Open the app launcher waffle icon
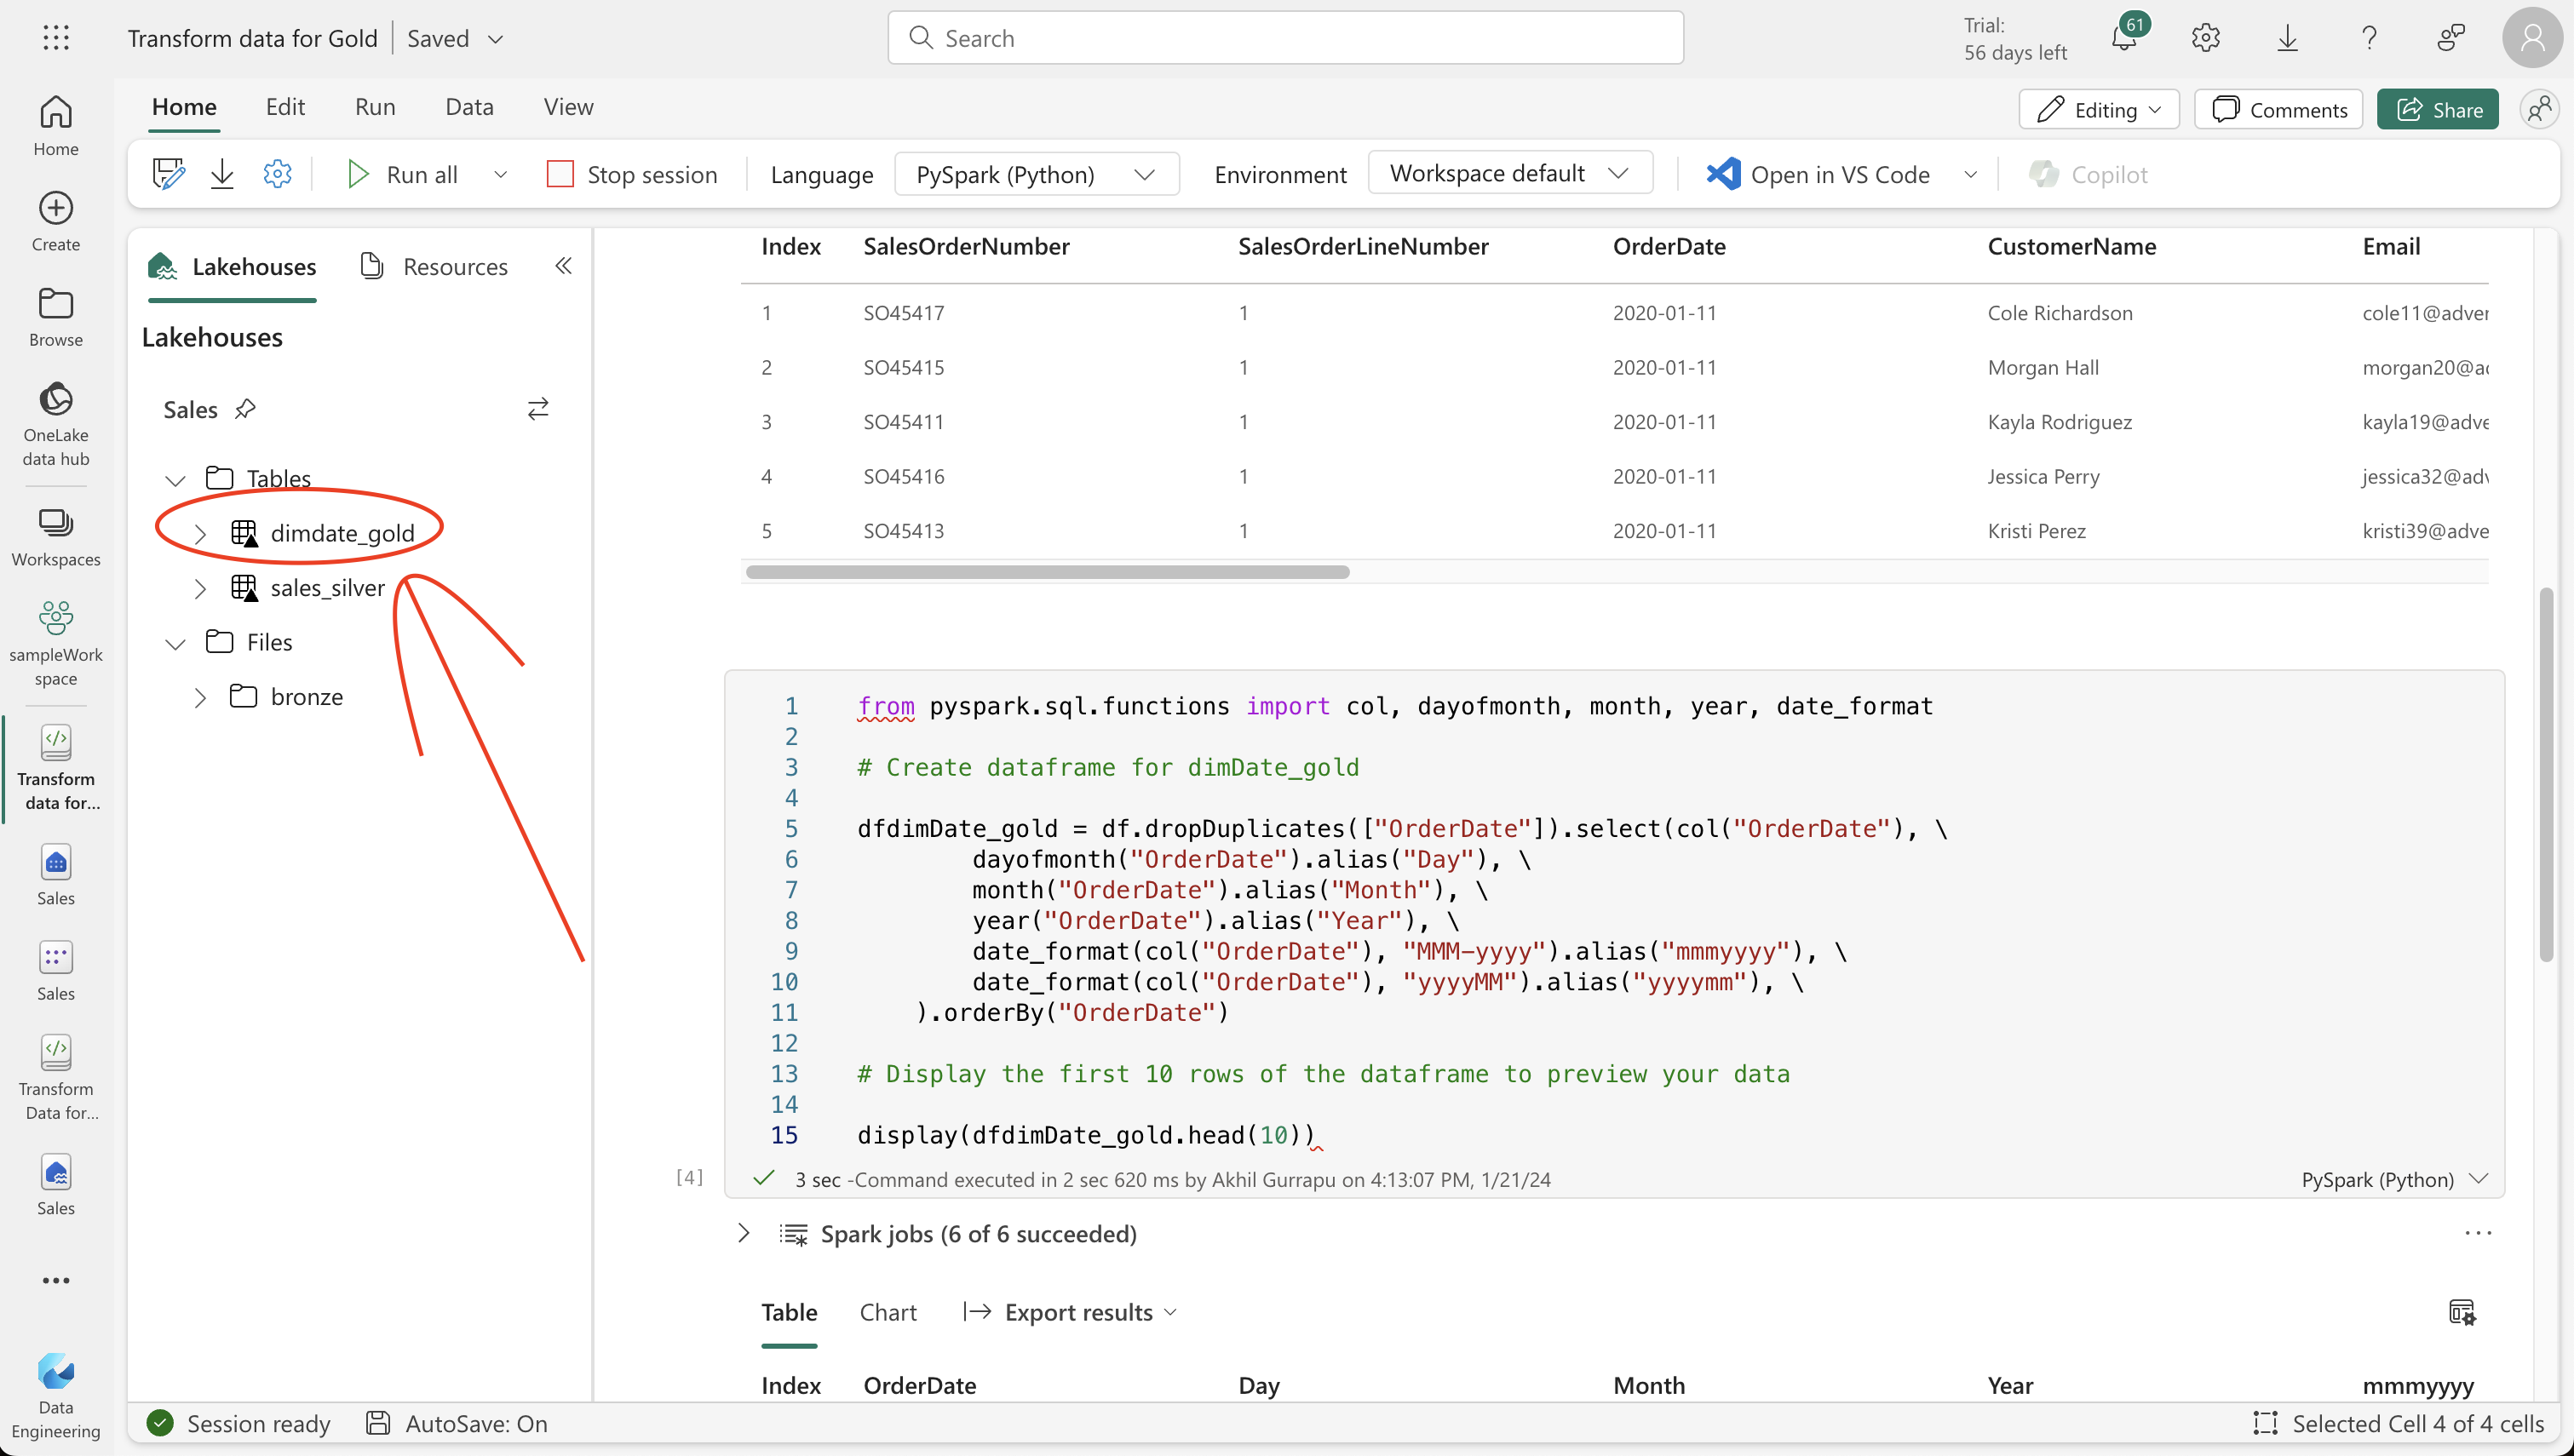The width and height of the screenshot is (2574, 1456). pyautogui.click(x=56, y=38)
